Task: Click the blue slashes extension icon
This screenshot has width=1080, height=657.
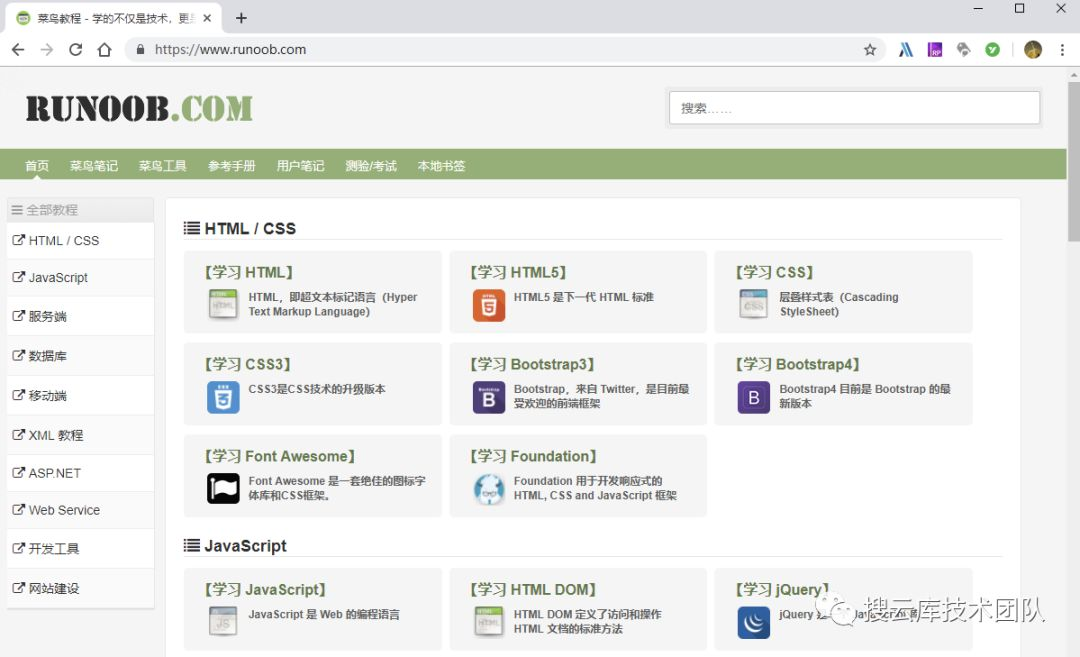Action: pyautogui.click(x=906, y=50)
